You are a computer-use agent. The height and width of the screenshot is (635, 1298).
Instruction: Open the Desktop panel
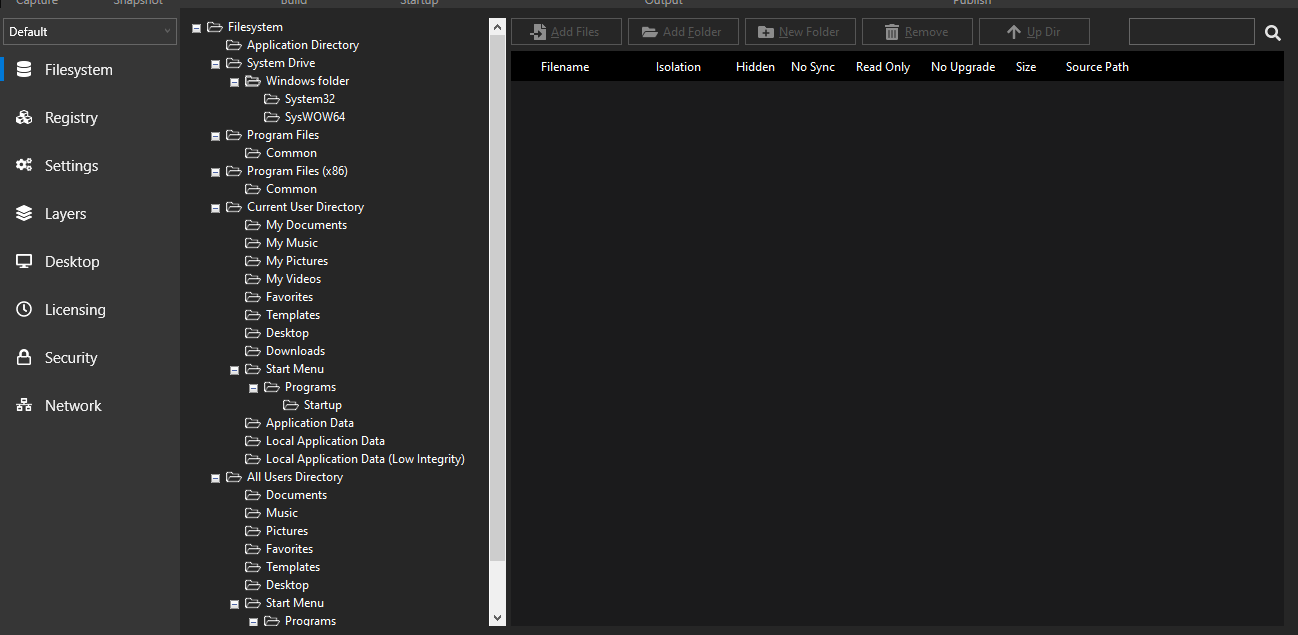point(69,261)
